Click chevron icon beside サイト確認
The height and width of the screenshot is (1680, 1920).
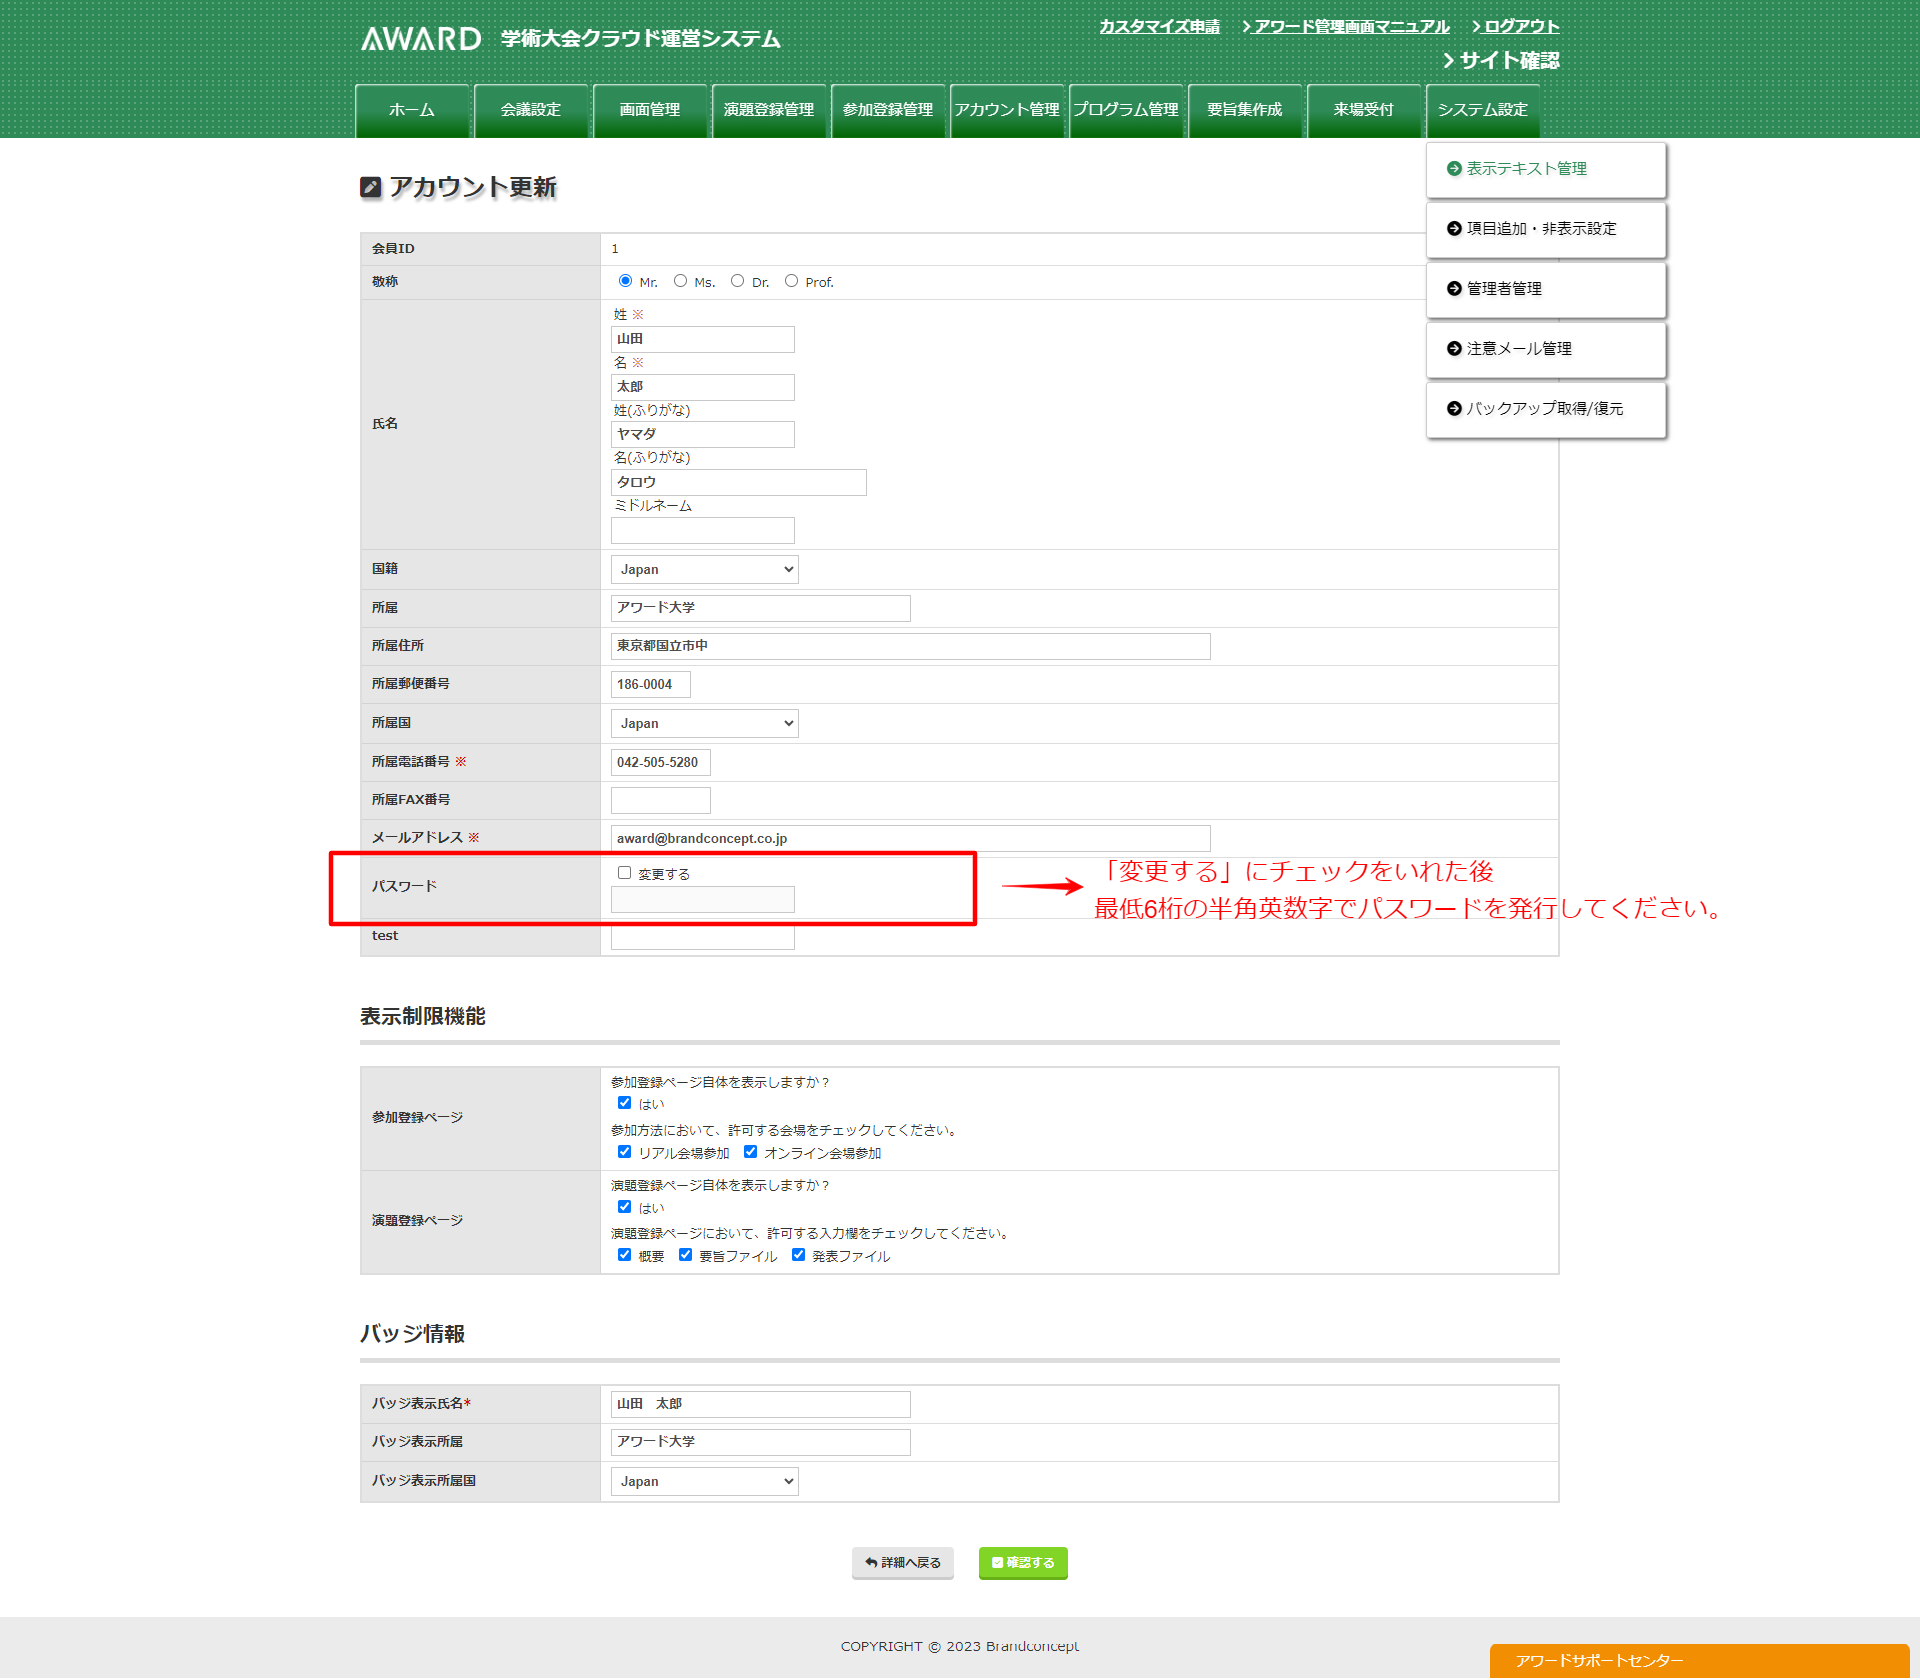[x=1448, y=61]
